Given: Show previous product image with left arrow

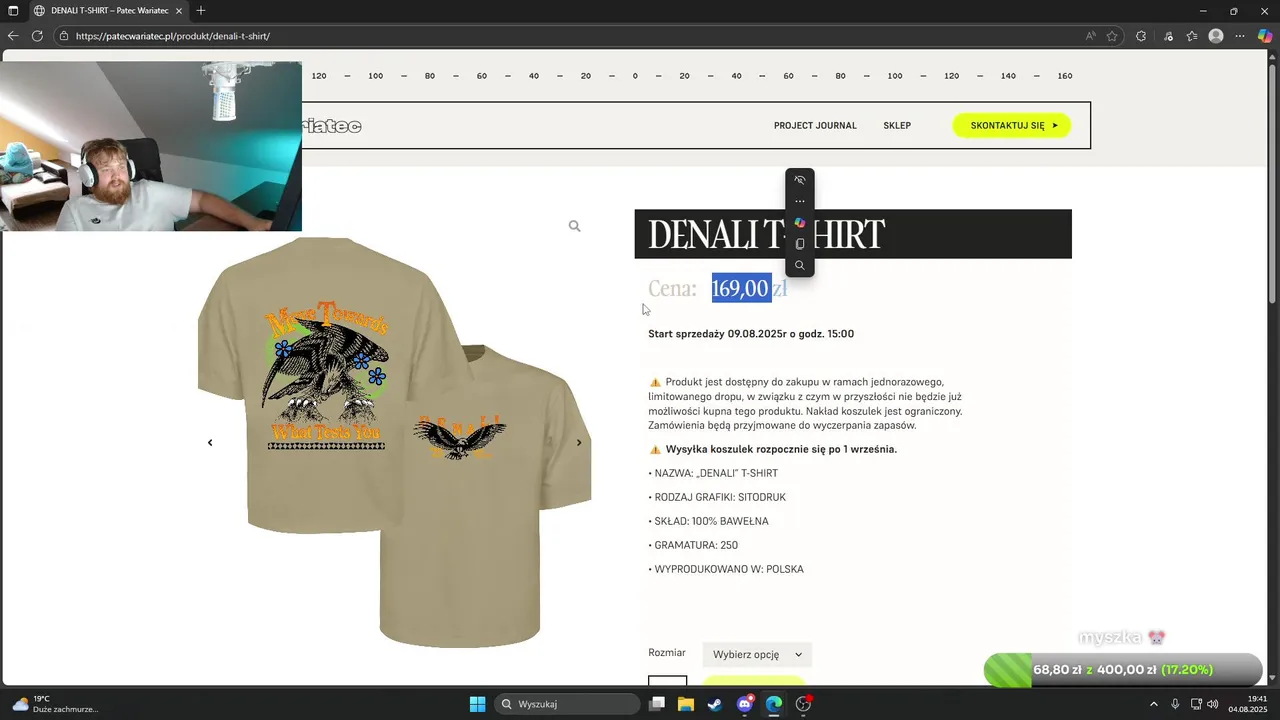Looking at the screenshot, I should pos(210,442).
